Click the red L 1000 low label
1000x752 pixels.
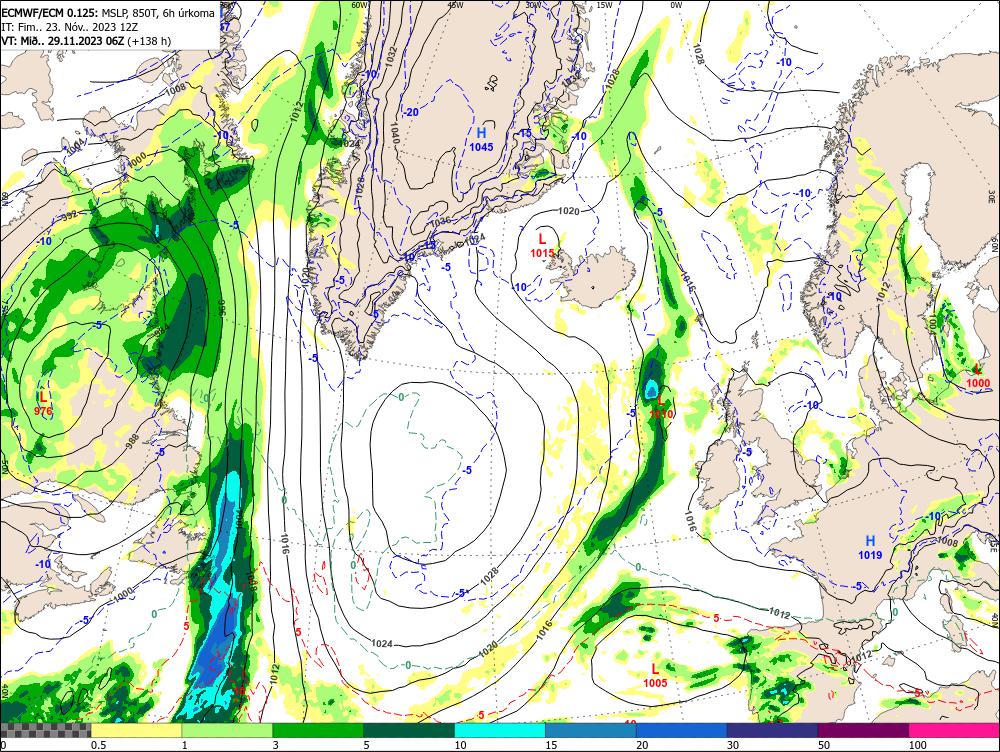point(978,376)
